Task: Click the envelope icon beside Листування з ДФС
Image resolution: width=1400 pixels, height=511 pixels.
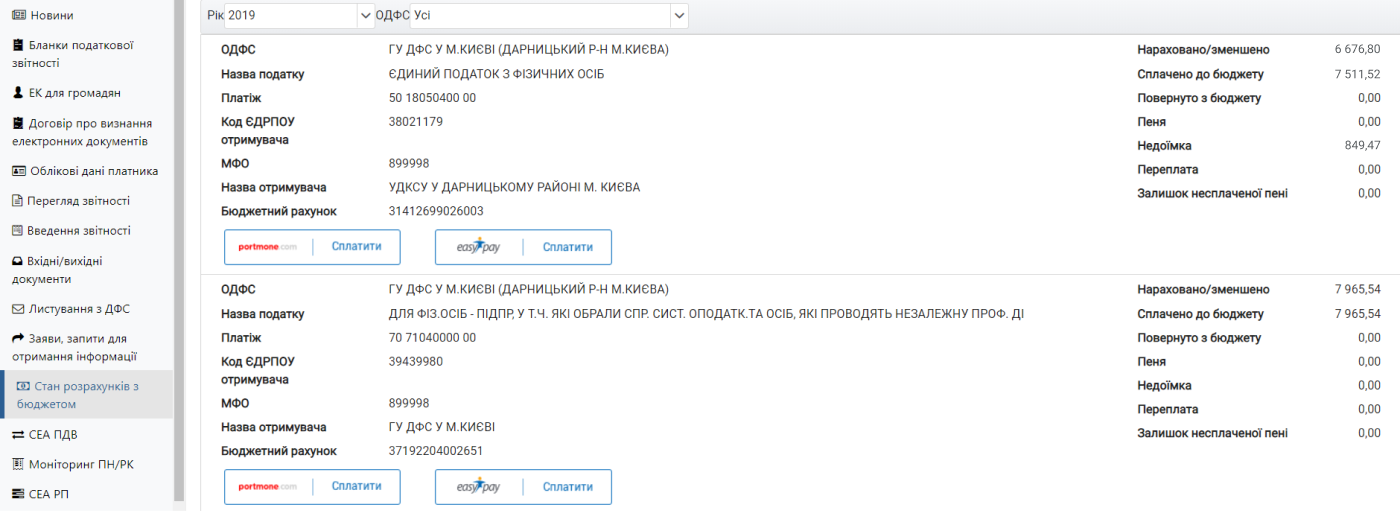Action: [x=18, y=309]
